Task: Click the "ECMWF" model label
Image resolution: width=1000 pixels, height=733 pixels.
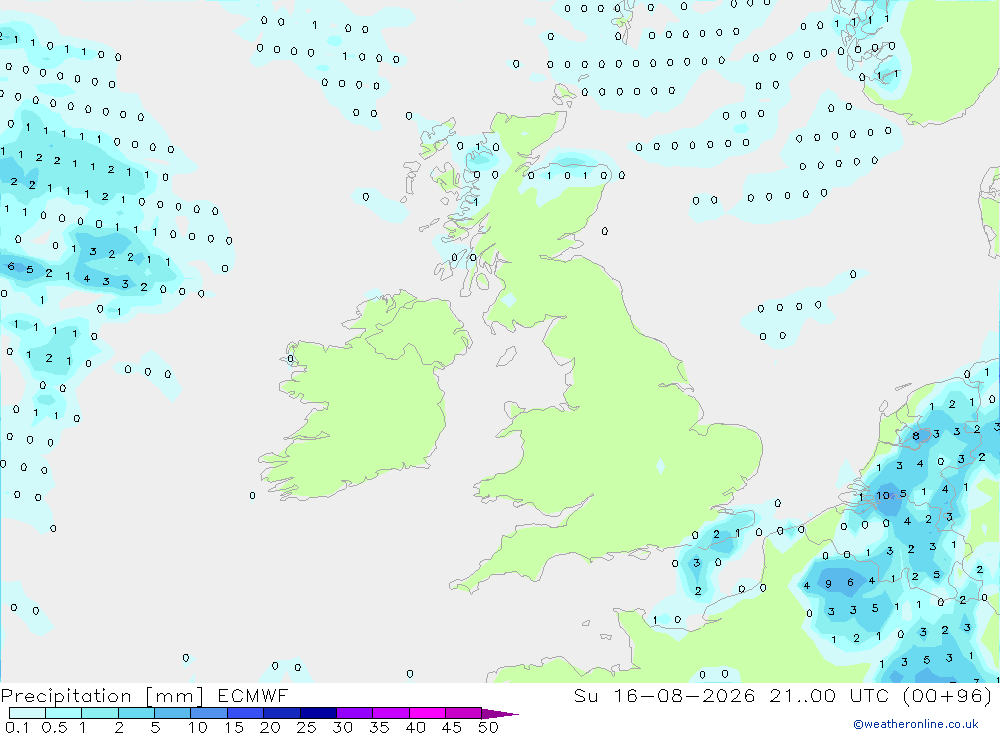Action: (253, 696)
